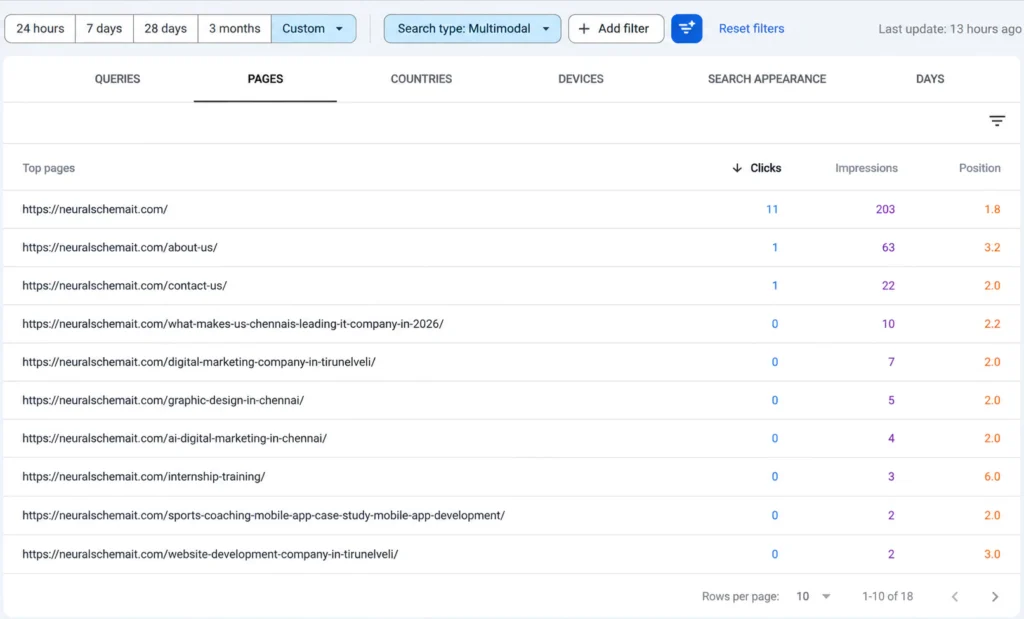Select the graphic-design-in-chennai page row
Image resolution: width=1024 pixels, height=619 pixels.
pos(511,400)
